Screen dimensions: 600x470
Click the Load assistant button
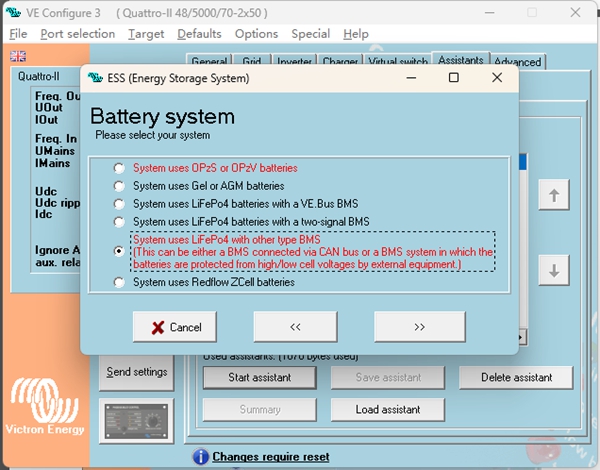tap(388, 410)
